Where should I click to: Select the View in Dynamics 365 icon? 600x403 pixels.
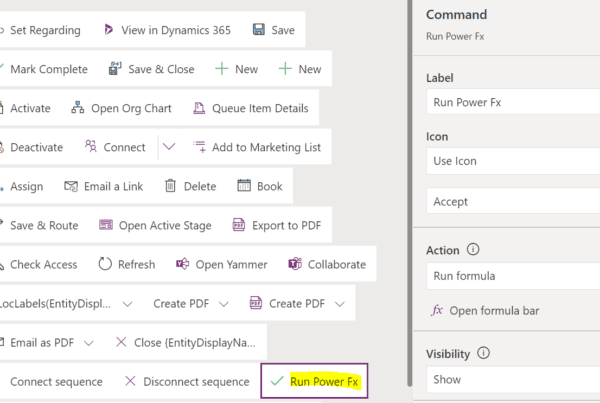click(109, 29)
